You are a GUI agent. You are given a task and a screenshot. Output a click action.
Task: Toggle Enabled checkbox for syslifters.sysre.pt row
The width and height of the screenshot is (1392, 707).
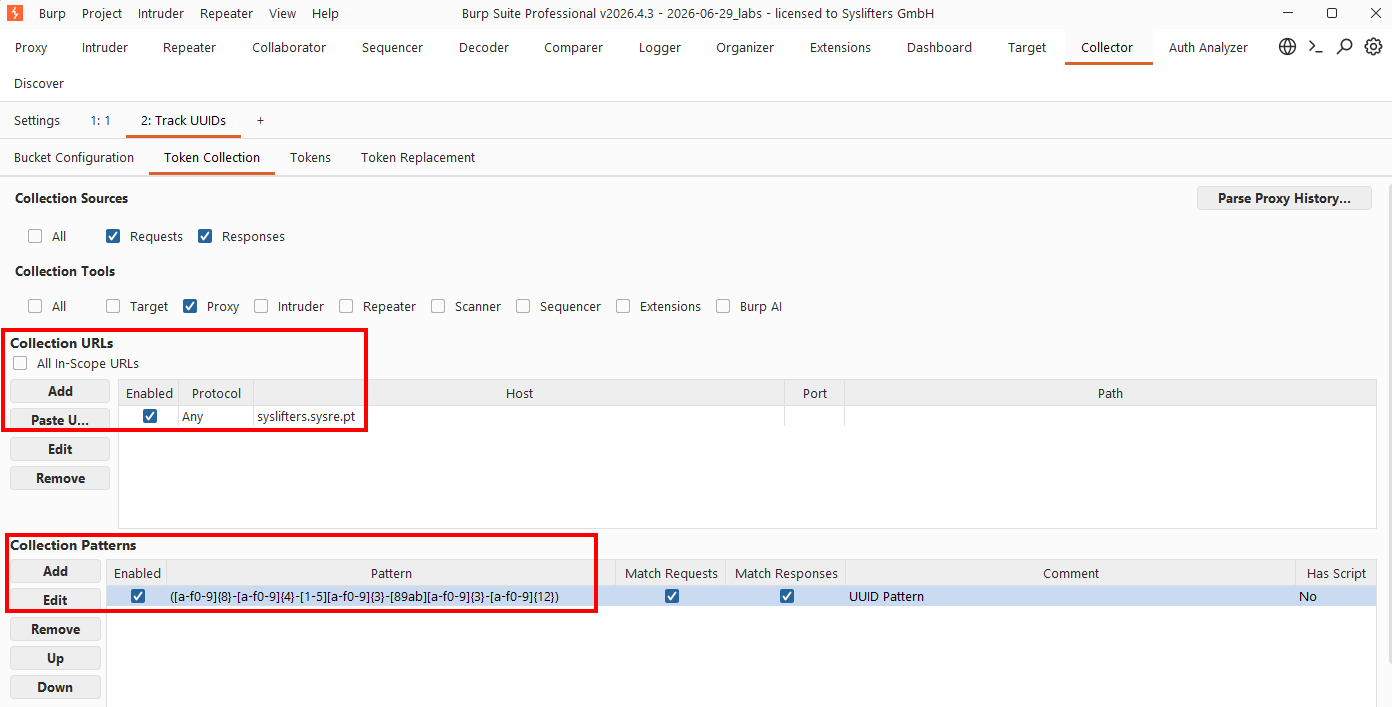click(x=150, y=416)
